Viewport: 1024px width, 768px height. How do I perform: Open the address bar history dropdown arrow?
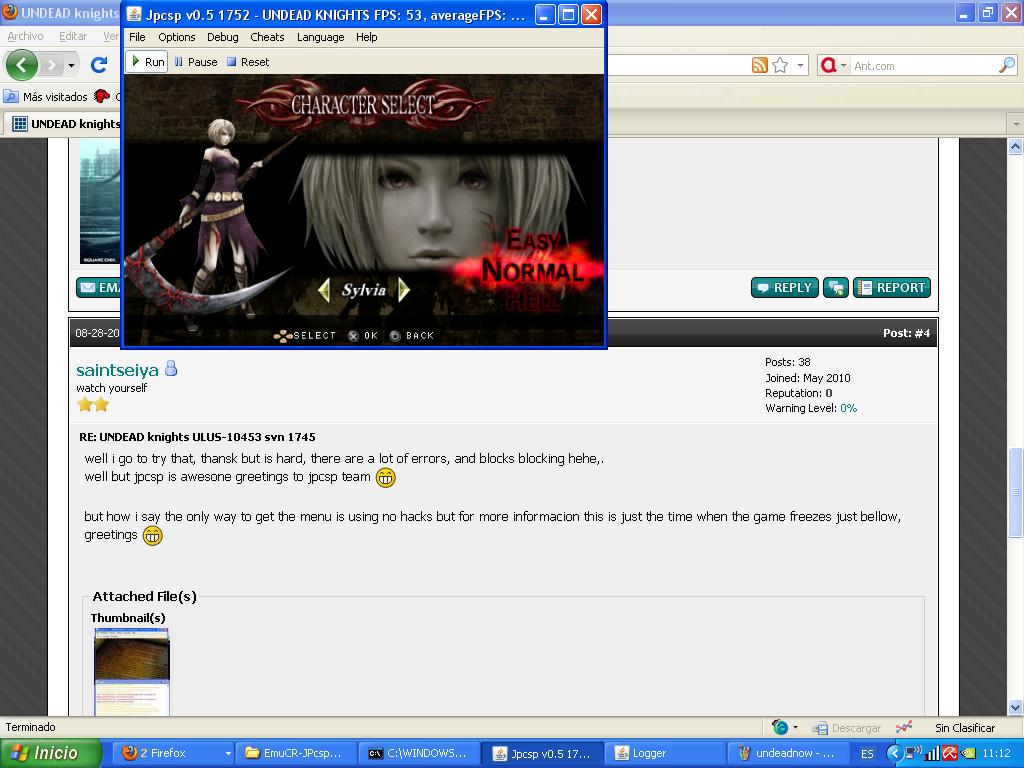[800, 66]
